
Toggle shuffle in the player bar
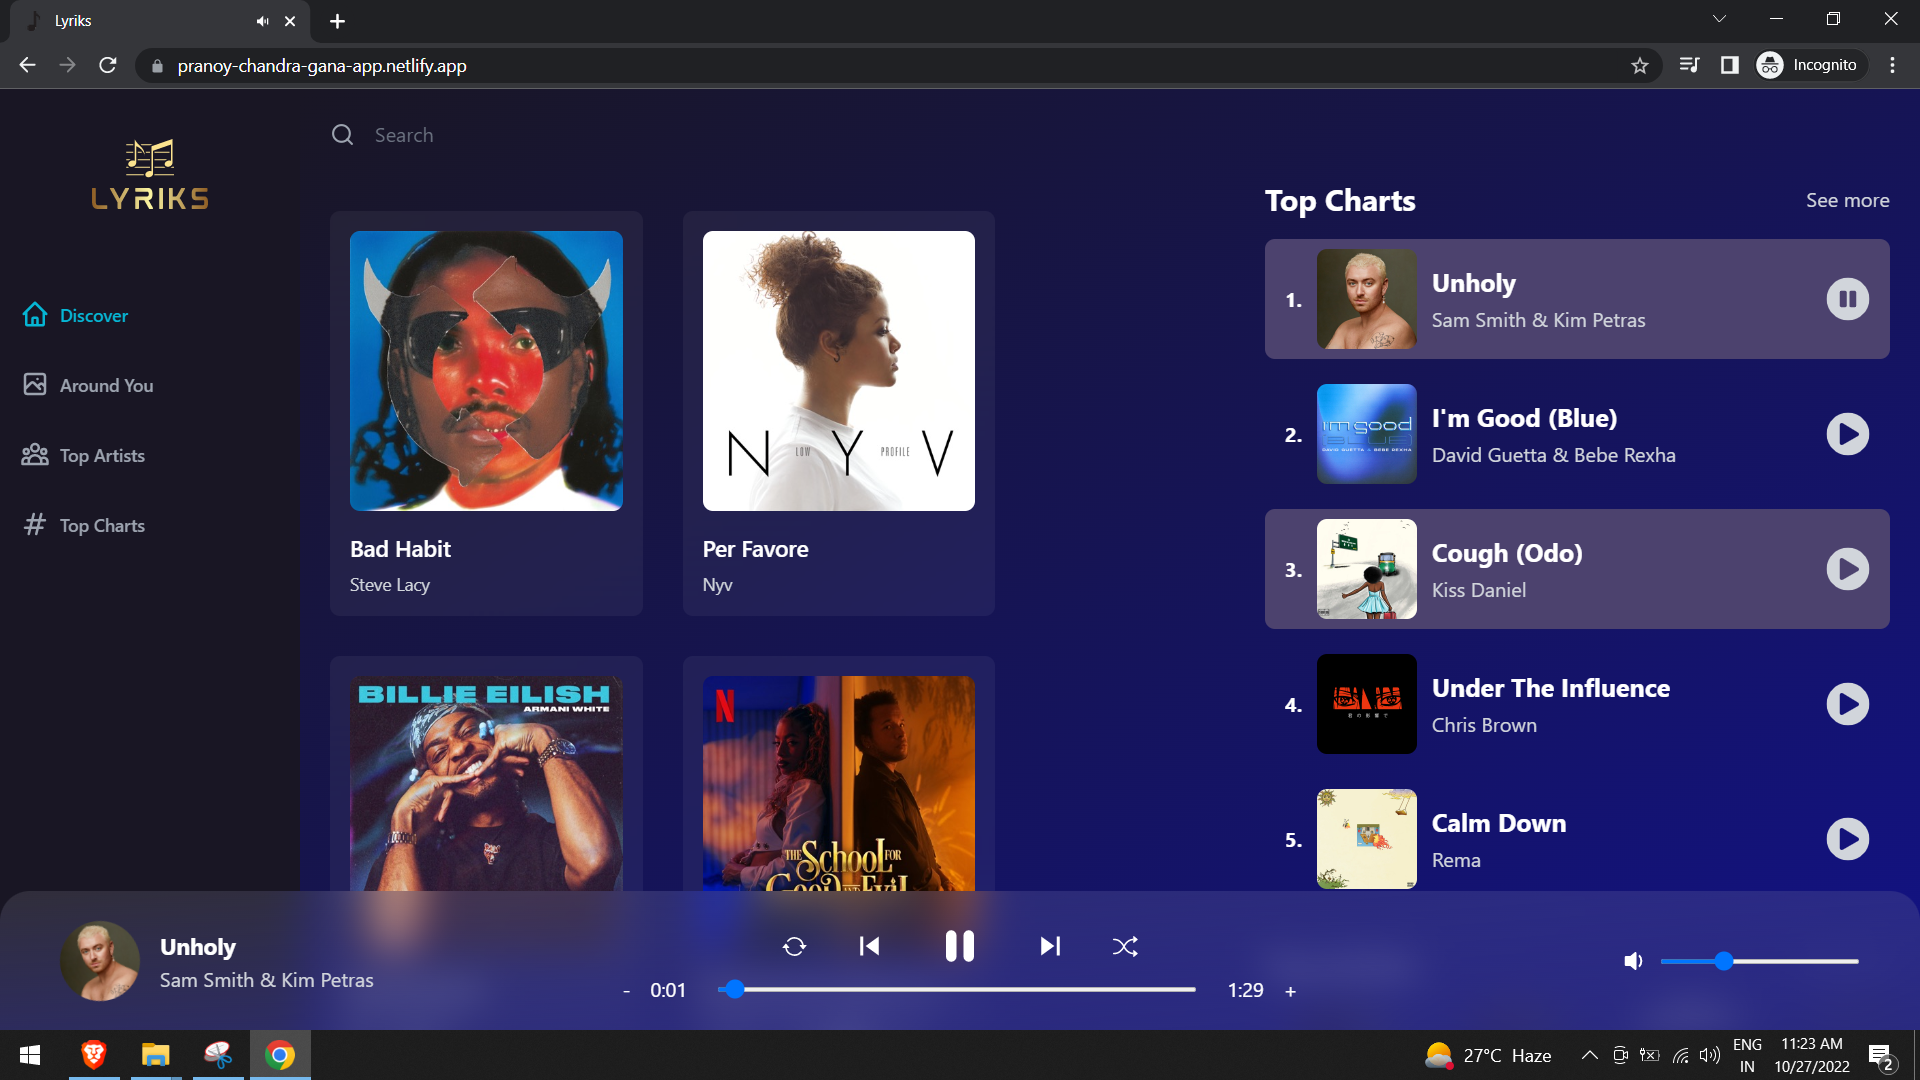coord(1125,946)
